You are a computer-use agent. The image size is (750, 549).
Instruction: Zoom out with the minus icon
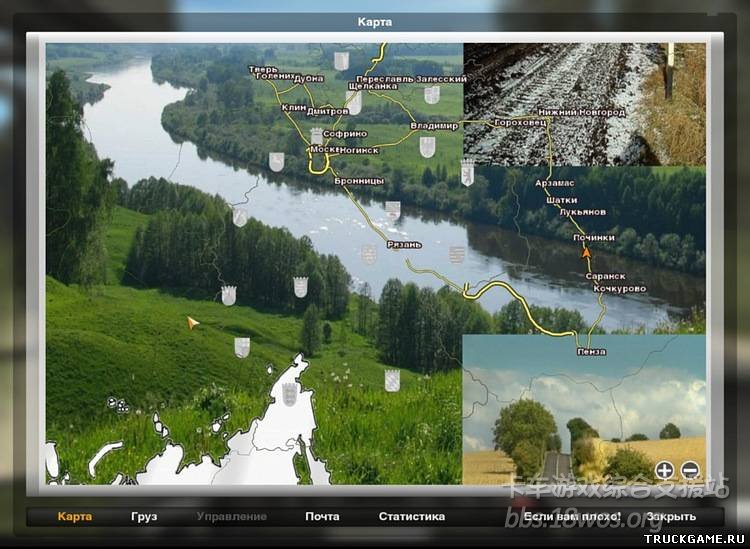(690, 470)
